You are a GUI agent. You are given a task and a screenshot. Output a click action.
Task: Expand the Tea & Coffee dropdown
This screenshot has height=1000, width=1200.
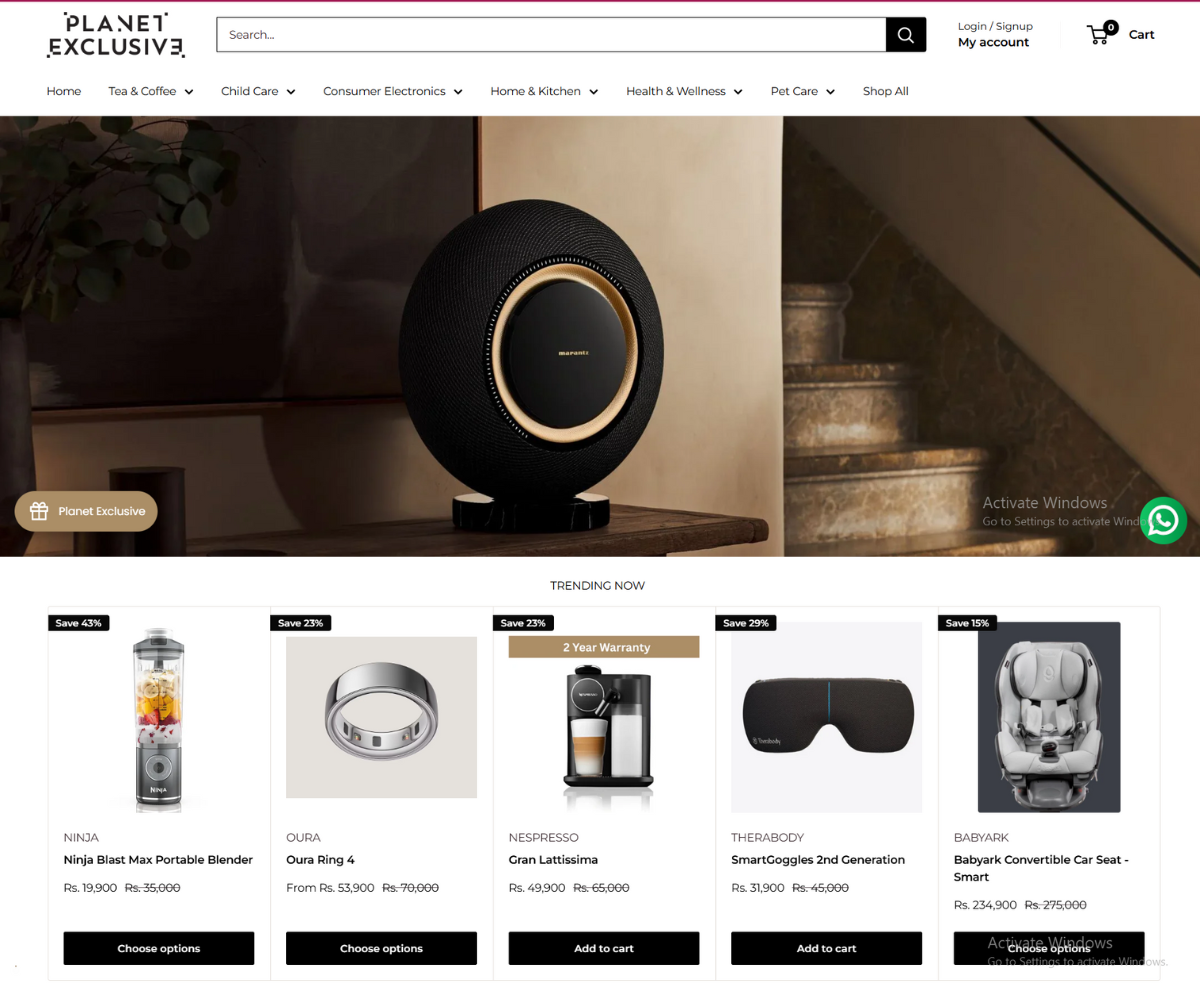151,91
